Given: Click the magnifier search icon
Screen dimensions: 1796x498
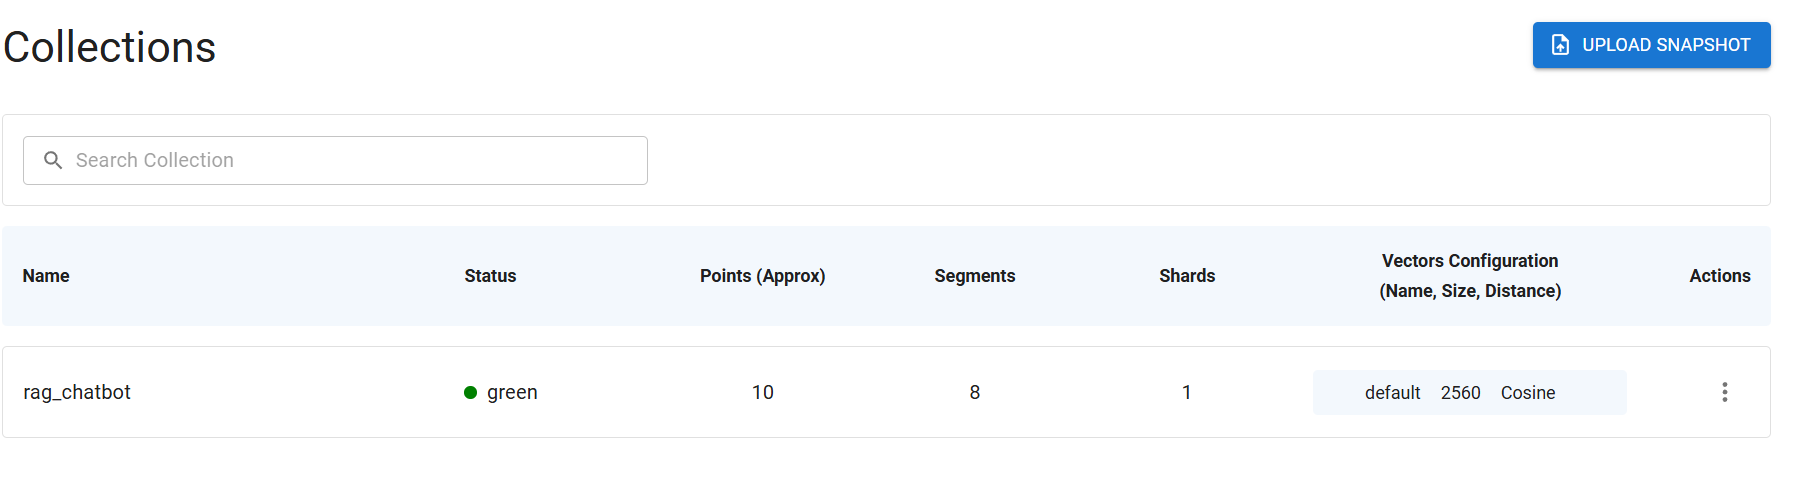Looking at the screenshot, I should pyautogui.click(x=54, y=160).
